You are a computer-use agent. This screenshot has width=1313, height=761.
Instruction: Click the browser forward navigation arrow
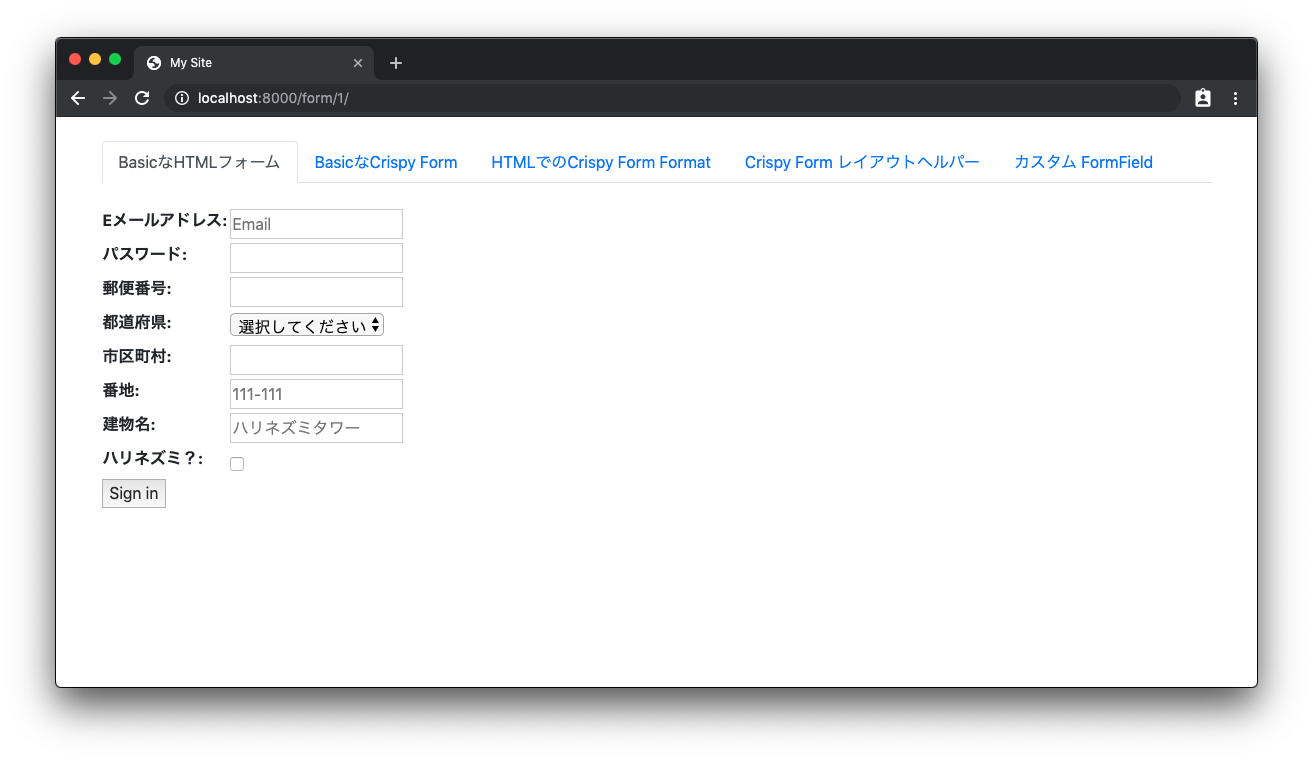110,98
